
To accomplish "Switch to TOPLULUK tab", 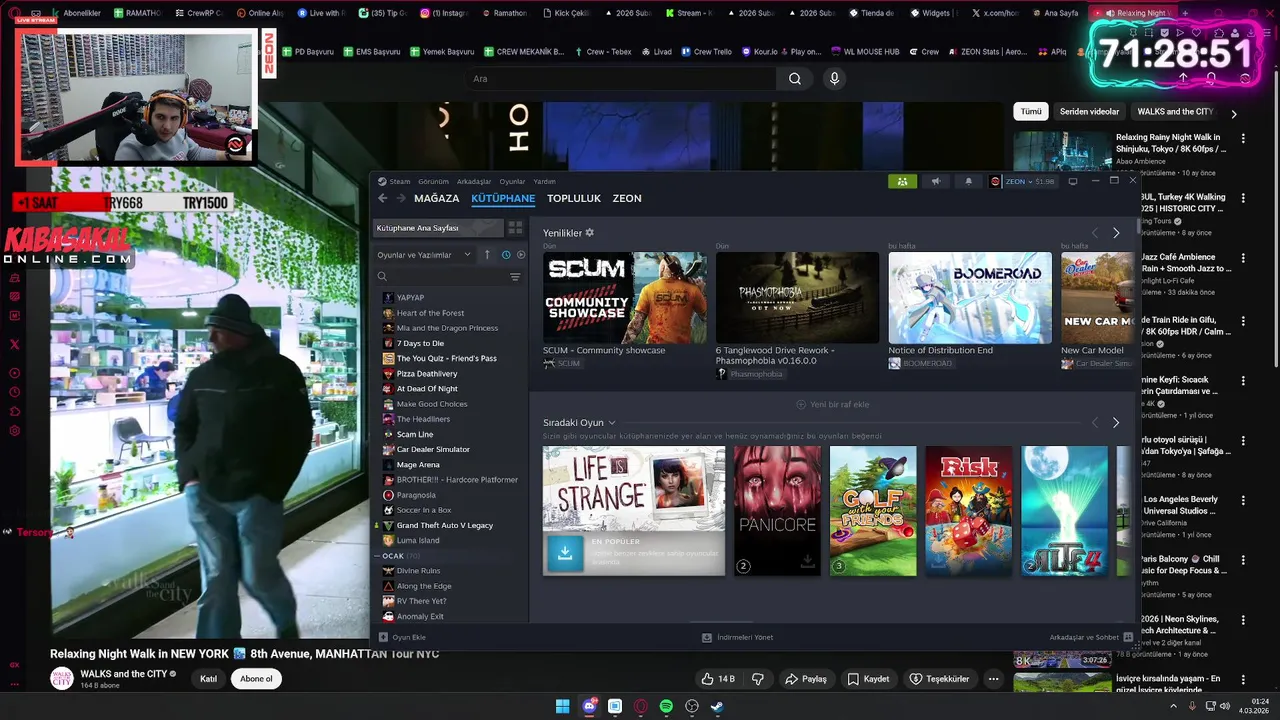I will point(574,198).
